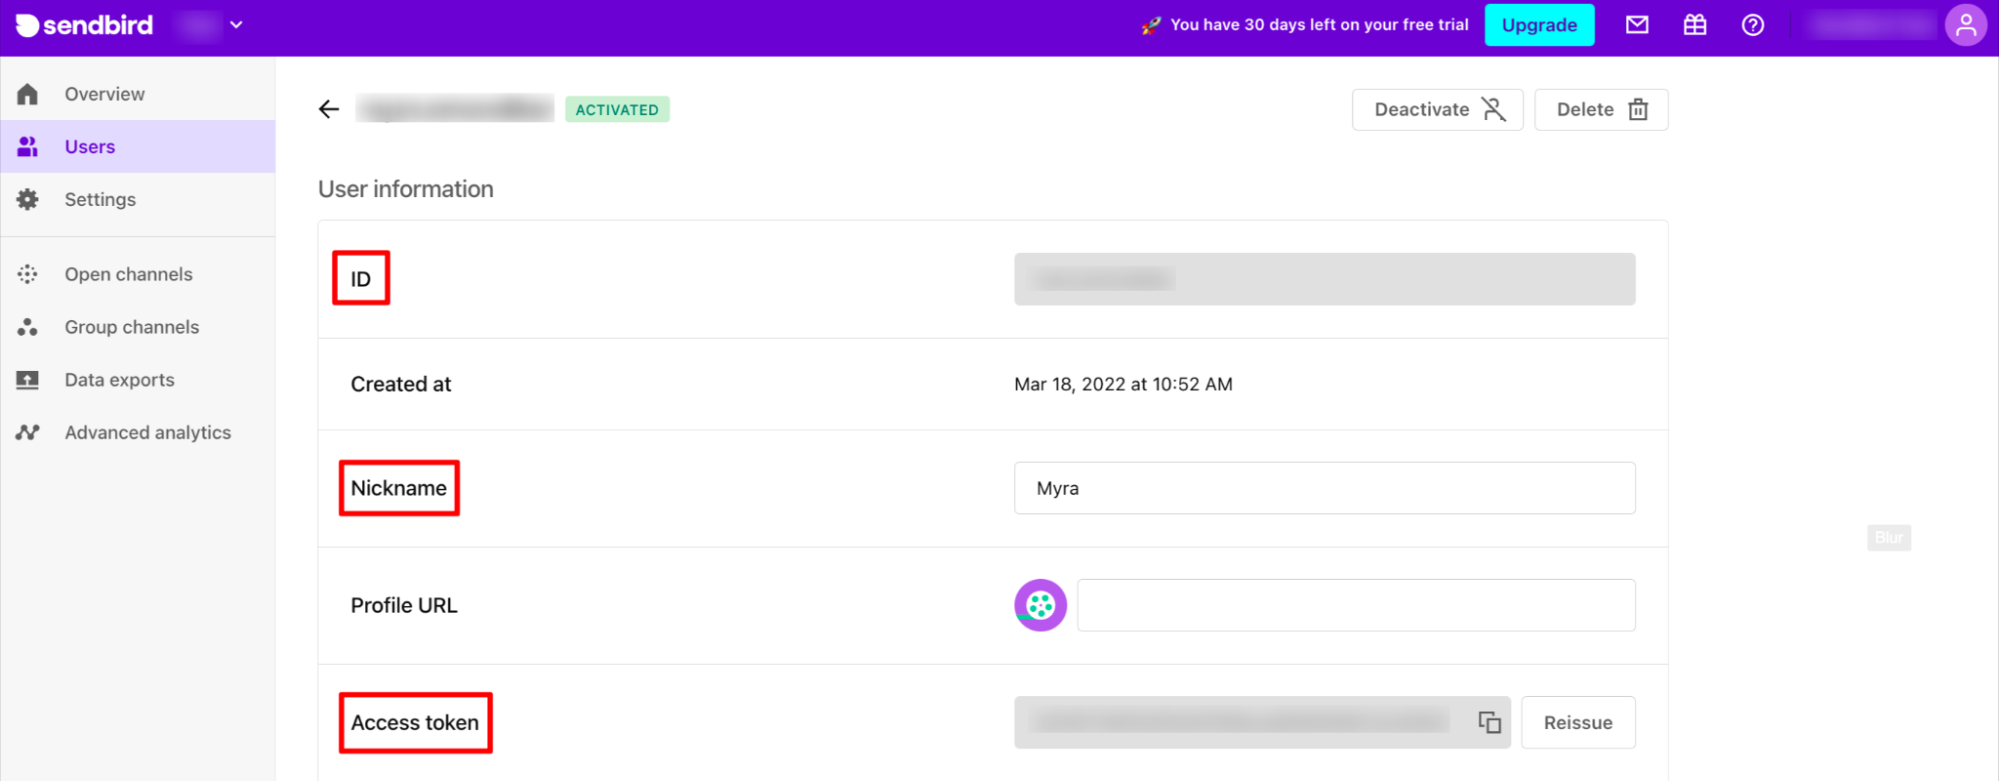Click the Settings gear icon
The height and width of the screenshot is (781, 1999).
point(28,199)
